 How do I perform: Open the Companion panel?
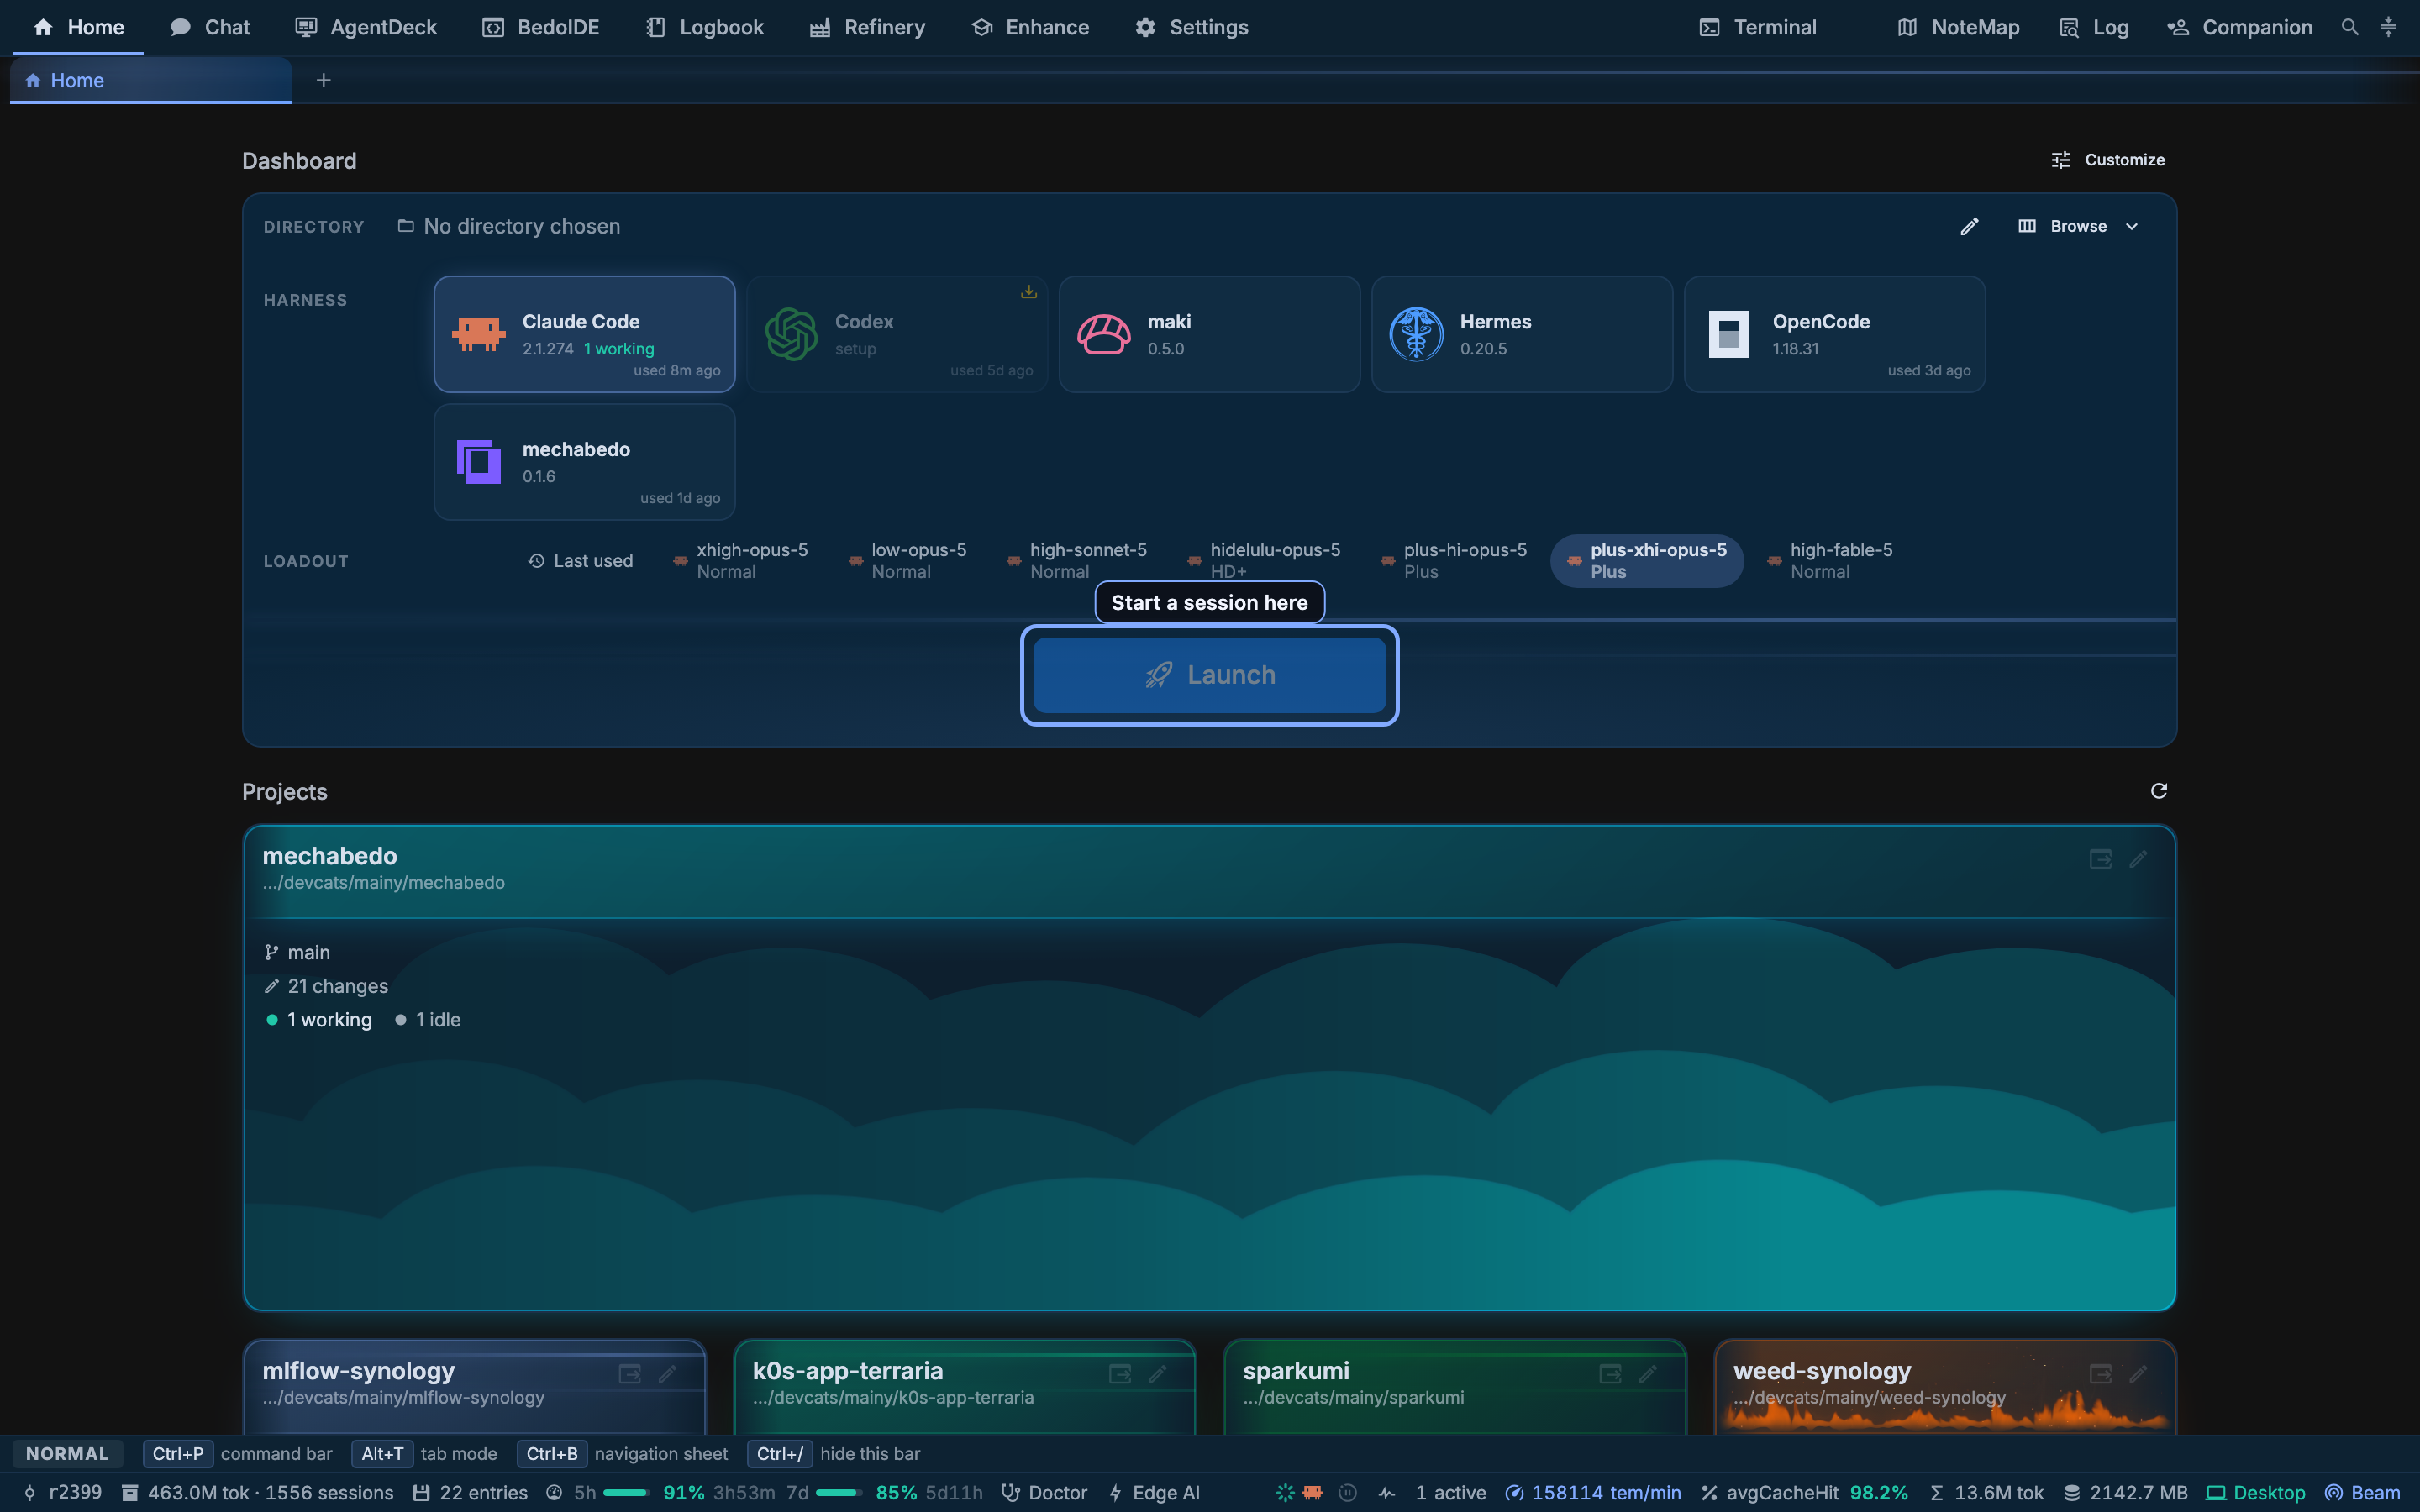point(2239,27)
